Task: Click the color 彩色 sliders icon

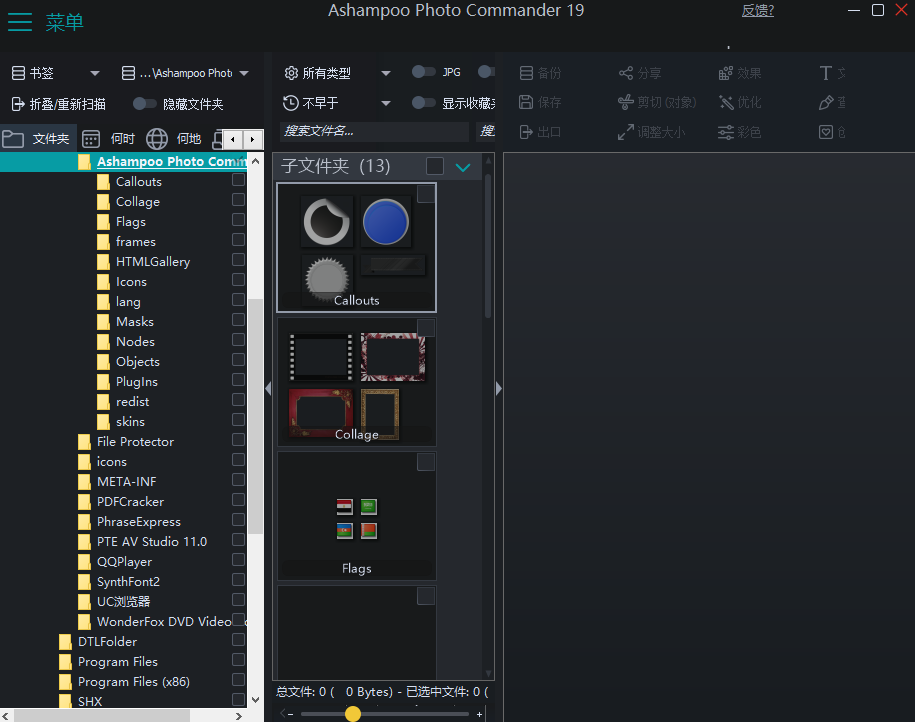Action: tap(725, 132)
